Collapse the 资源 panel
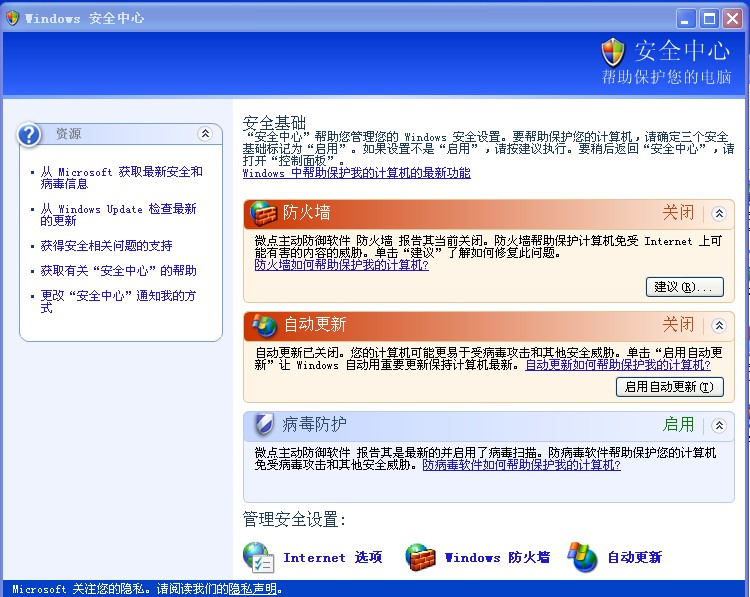The image size is (750, 597). pos(205,133)
